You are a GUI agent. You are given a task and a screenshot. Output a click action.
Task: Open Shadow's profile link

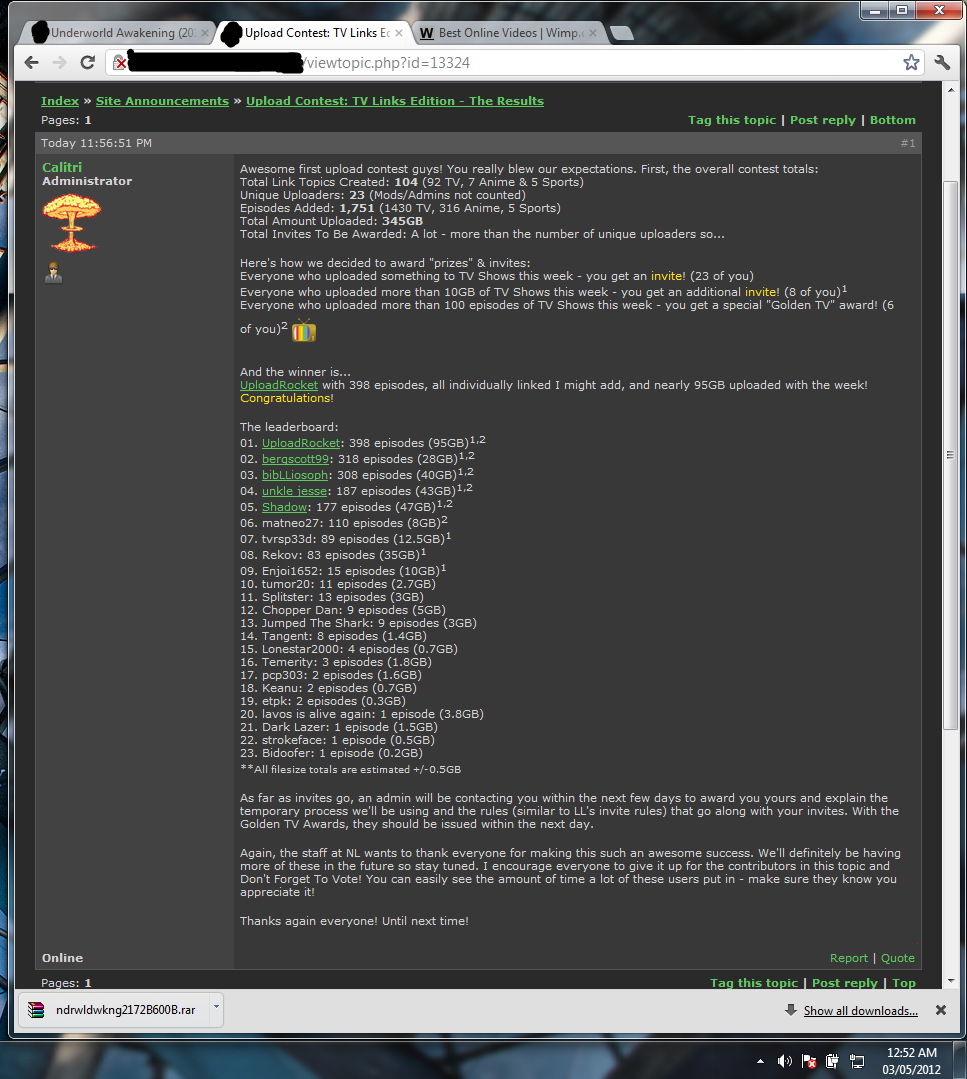click(x=284, y=507)
